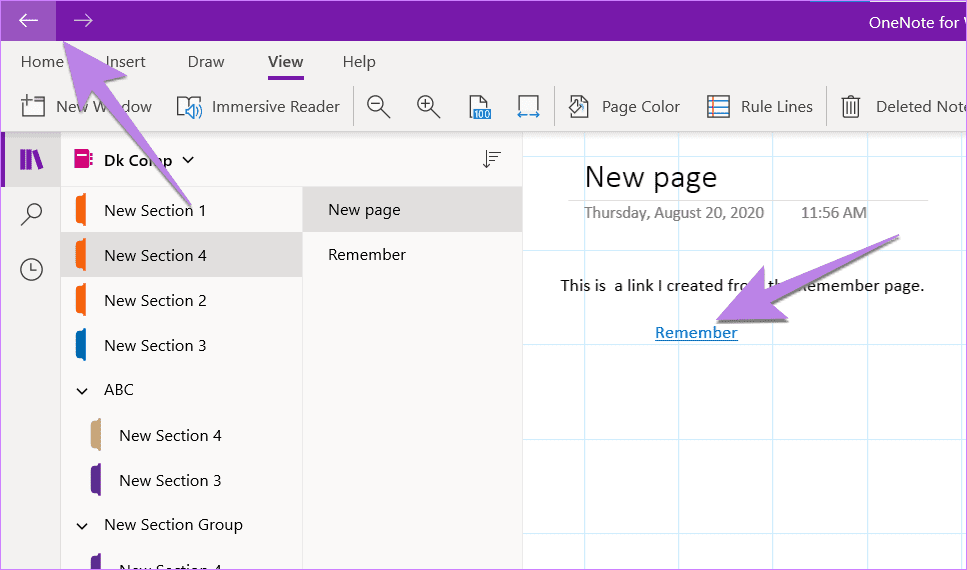Viewport: 967px width, 570px height.
Task: Click the New page title field
Action: tap(651, 178)
